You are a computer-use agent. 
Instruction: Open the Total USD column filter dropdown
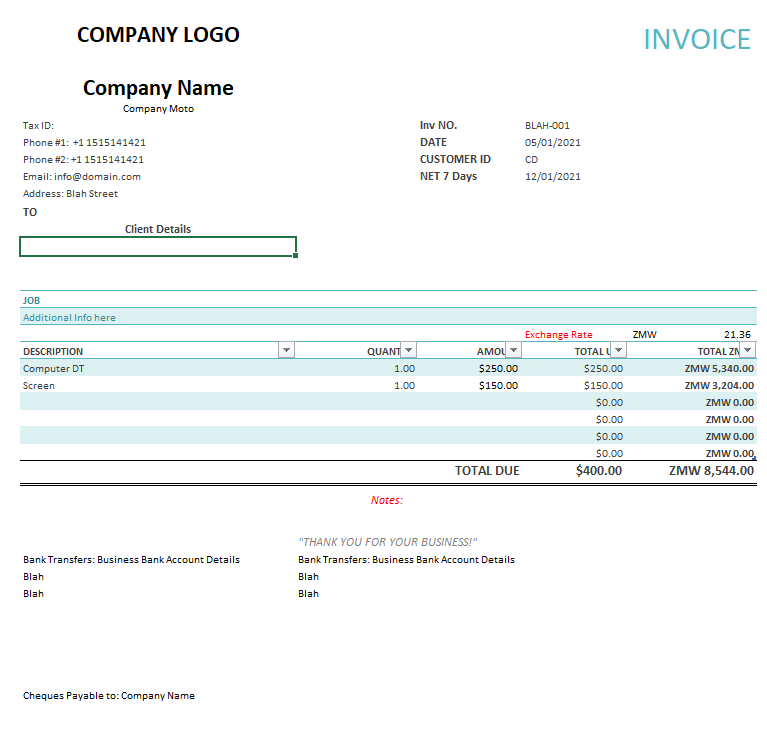(618, 351)
